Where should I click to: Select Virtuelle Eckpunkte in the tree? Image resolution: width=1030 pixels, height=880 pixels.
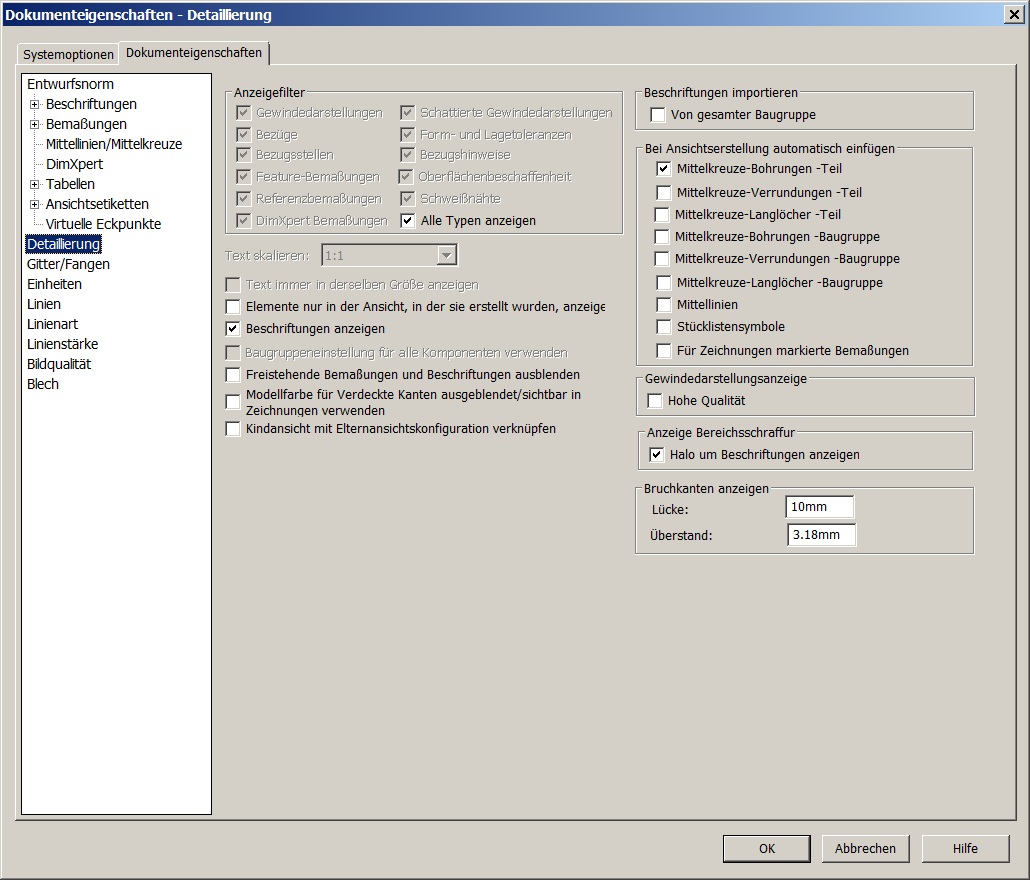[103, 224]
